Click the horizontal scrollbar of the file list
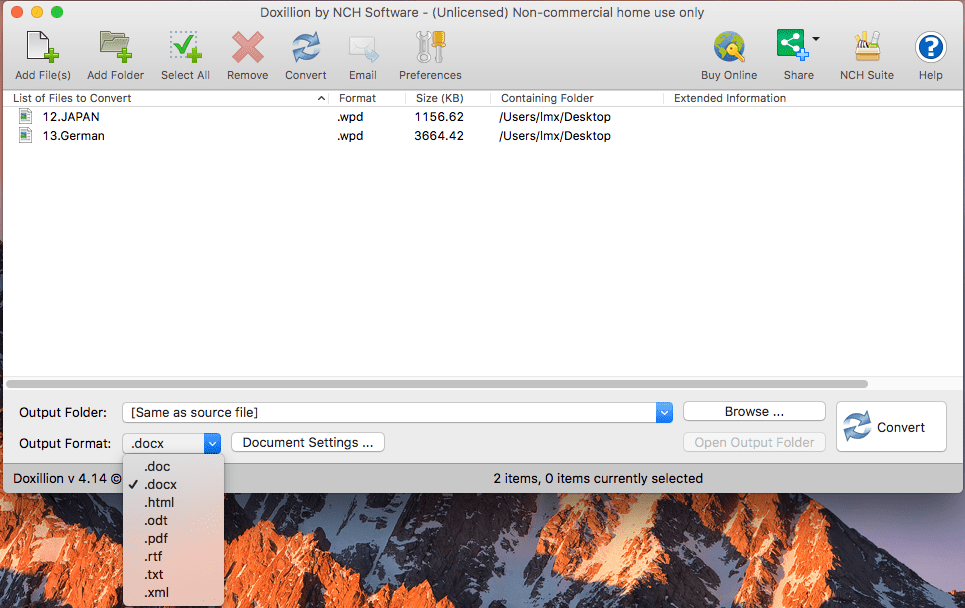Screen dimensions: 965x608 437,384
